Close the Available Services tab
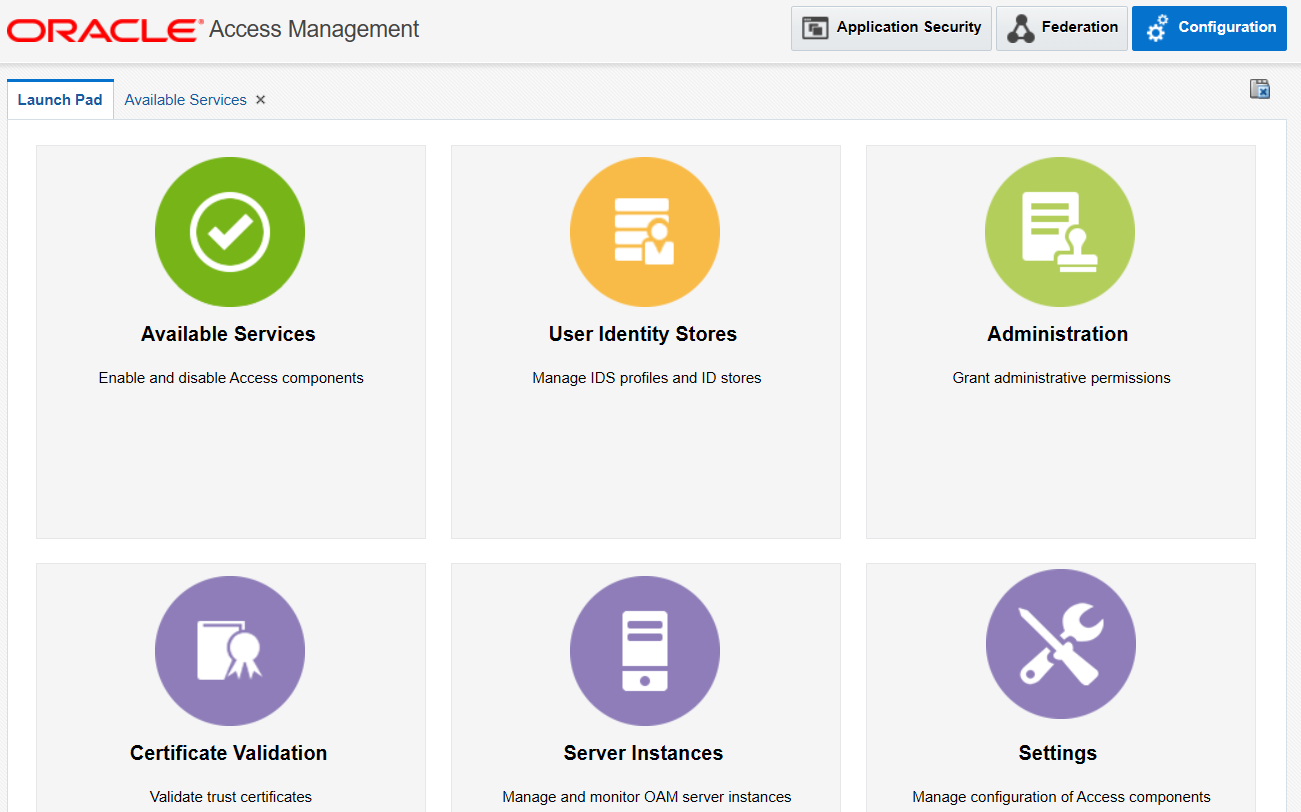Viewport: 1301px width, 812px height. pyautogui.click(x=261, y=100)
